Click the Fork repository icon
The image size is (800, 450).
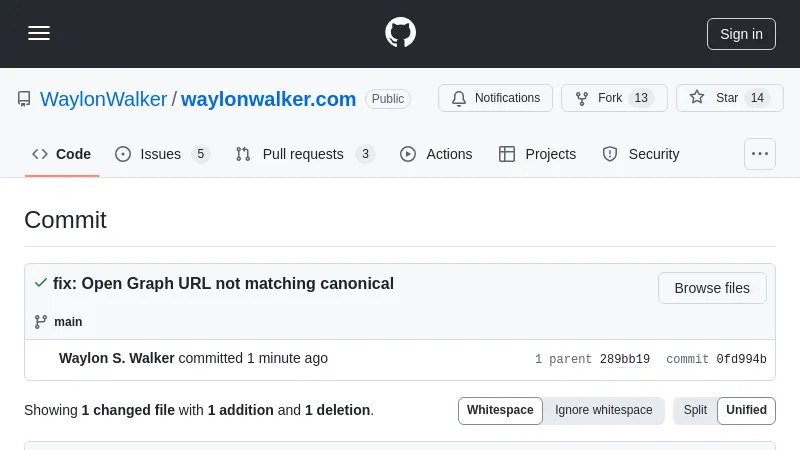pyautogui.click(x=582, y=98)
